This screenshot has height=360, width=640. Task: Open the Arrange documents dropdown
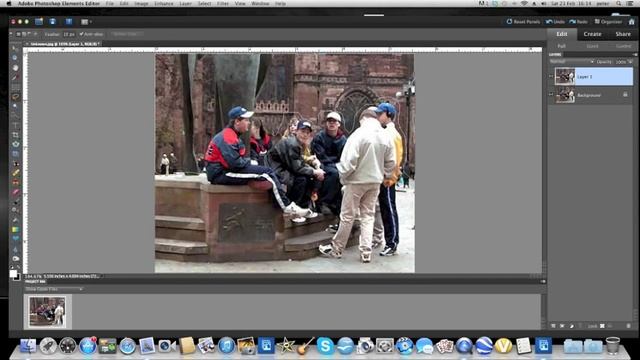click(86, 22)
